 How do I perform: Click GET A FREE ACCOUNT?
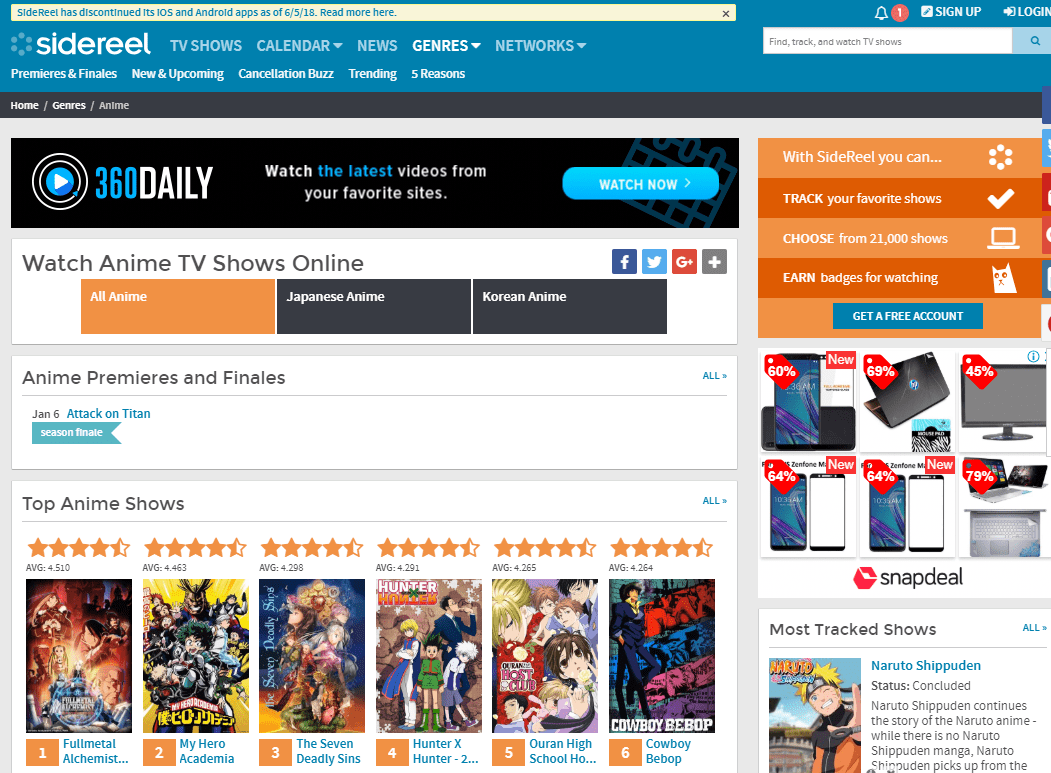click(907, 315)
